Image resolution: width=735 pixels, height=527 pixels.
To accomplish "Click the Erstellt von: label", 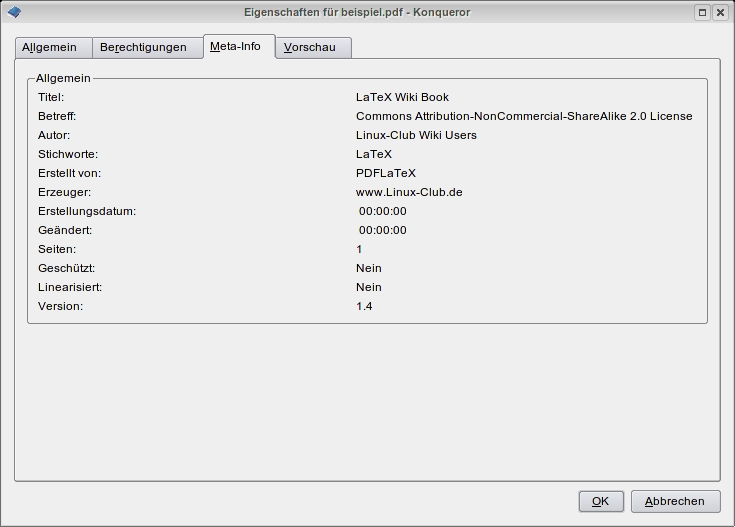I will pyautogui.click(x=69, y=173).
